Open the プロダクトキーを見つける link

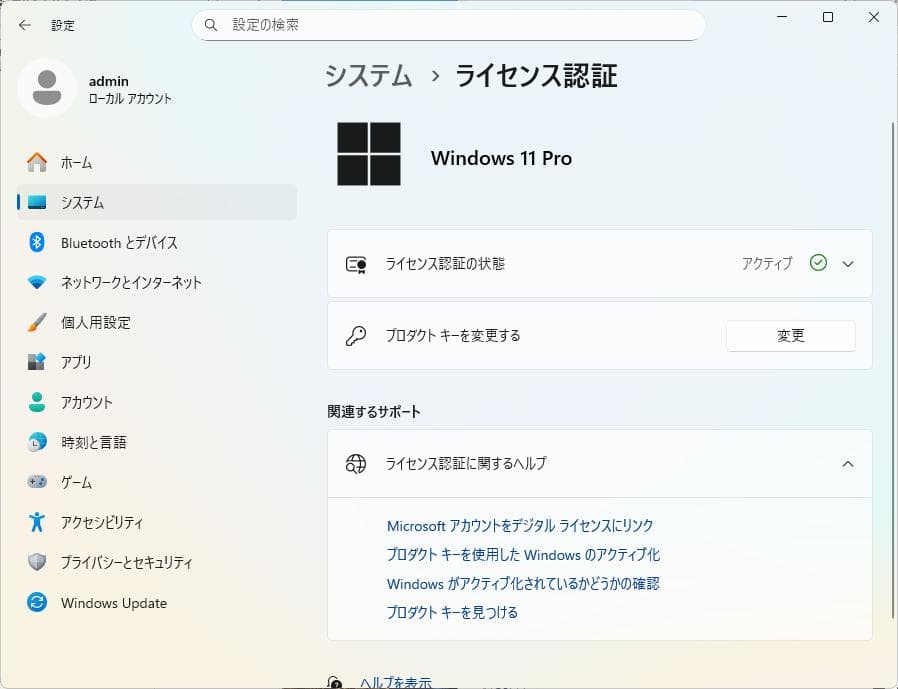click(x=453, y=612)
